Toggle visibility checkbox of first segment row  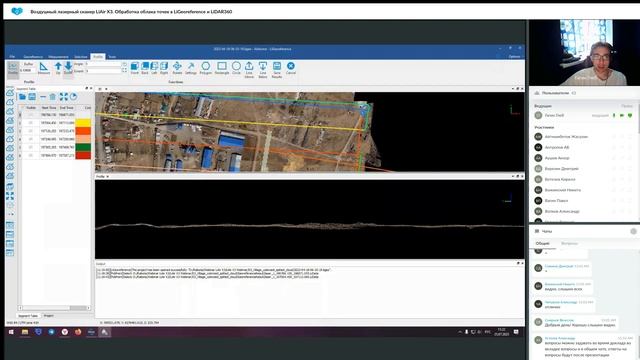point(31,115)
